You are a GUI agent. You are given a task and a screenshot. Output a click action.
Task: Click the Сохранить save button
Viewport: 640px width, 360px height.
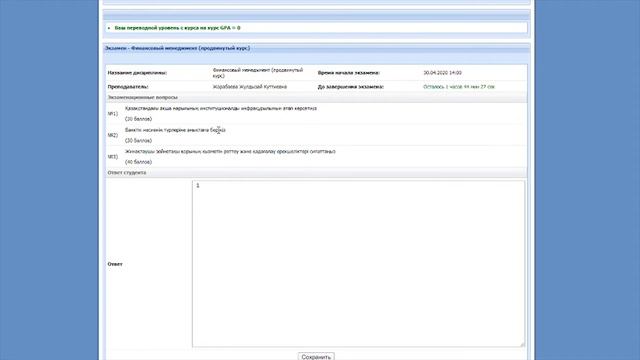coord(316,357)
